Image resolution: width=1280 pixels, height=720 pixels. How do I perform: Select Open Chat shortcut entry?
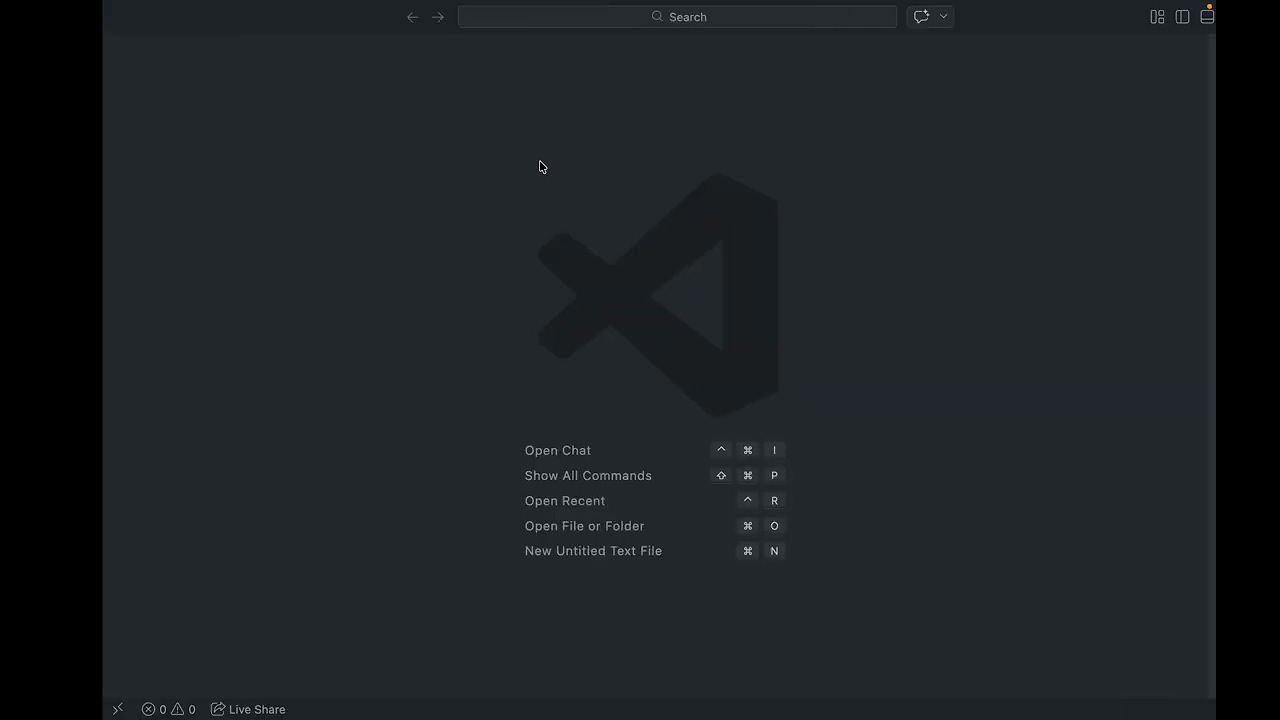tap(558, 450)
